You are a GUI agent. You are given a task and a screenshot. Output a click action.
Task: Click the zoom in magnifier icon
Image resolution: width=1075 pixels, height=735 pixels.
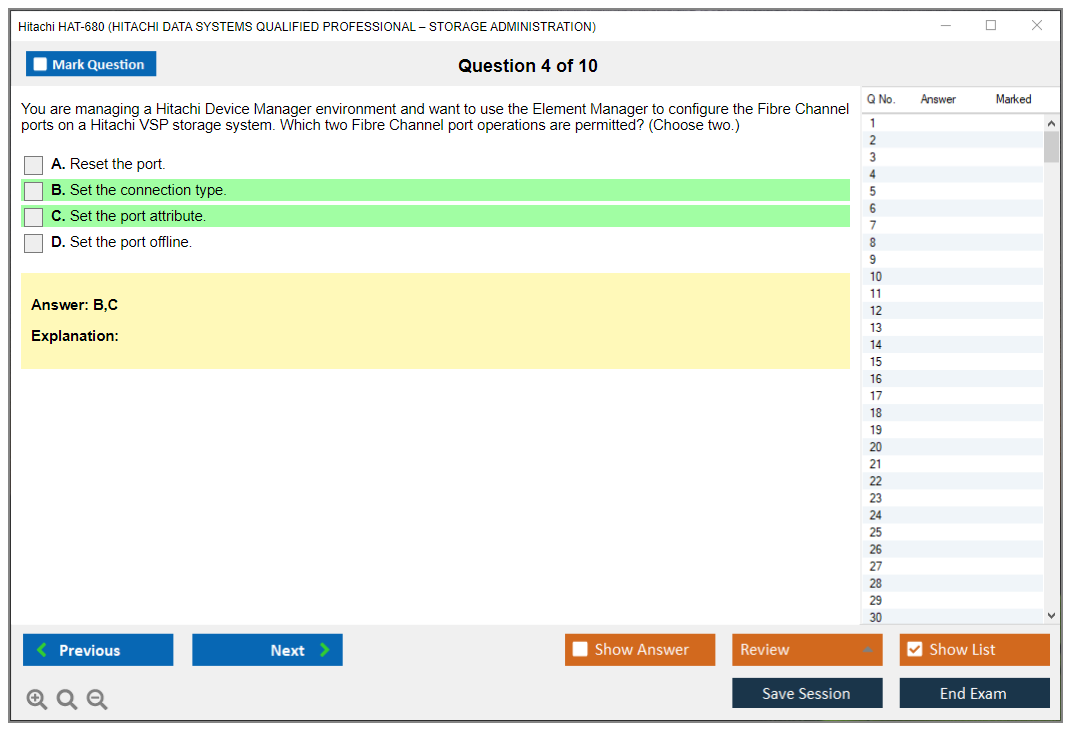36,699
